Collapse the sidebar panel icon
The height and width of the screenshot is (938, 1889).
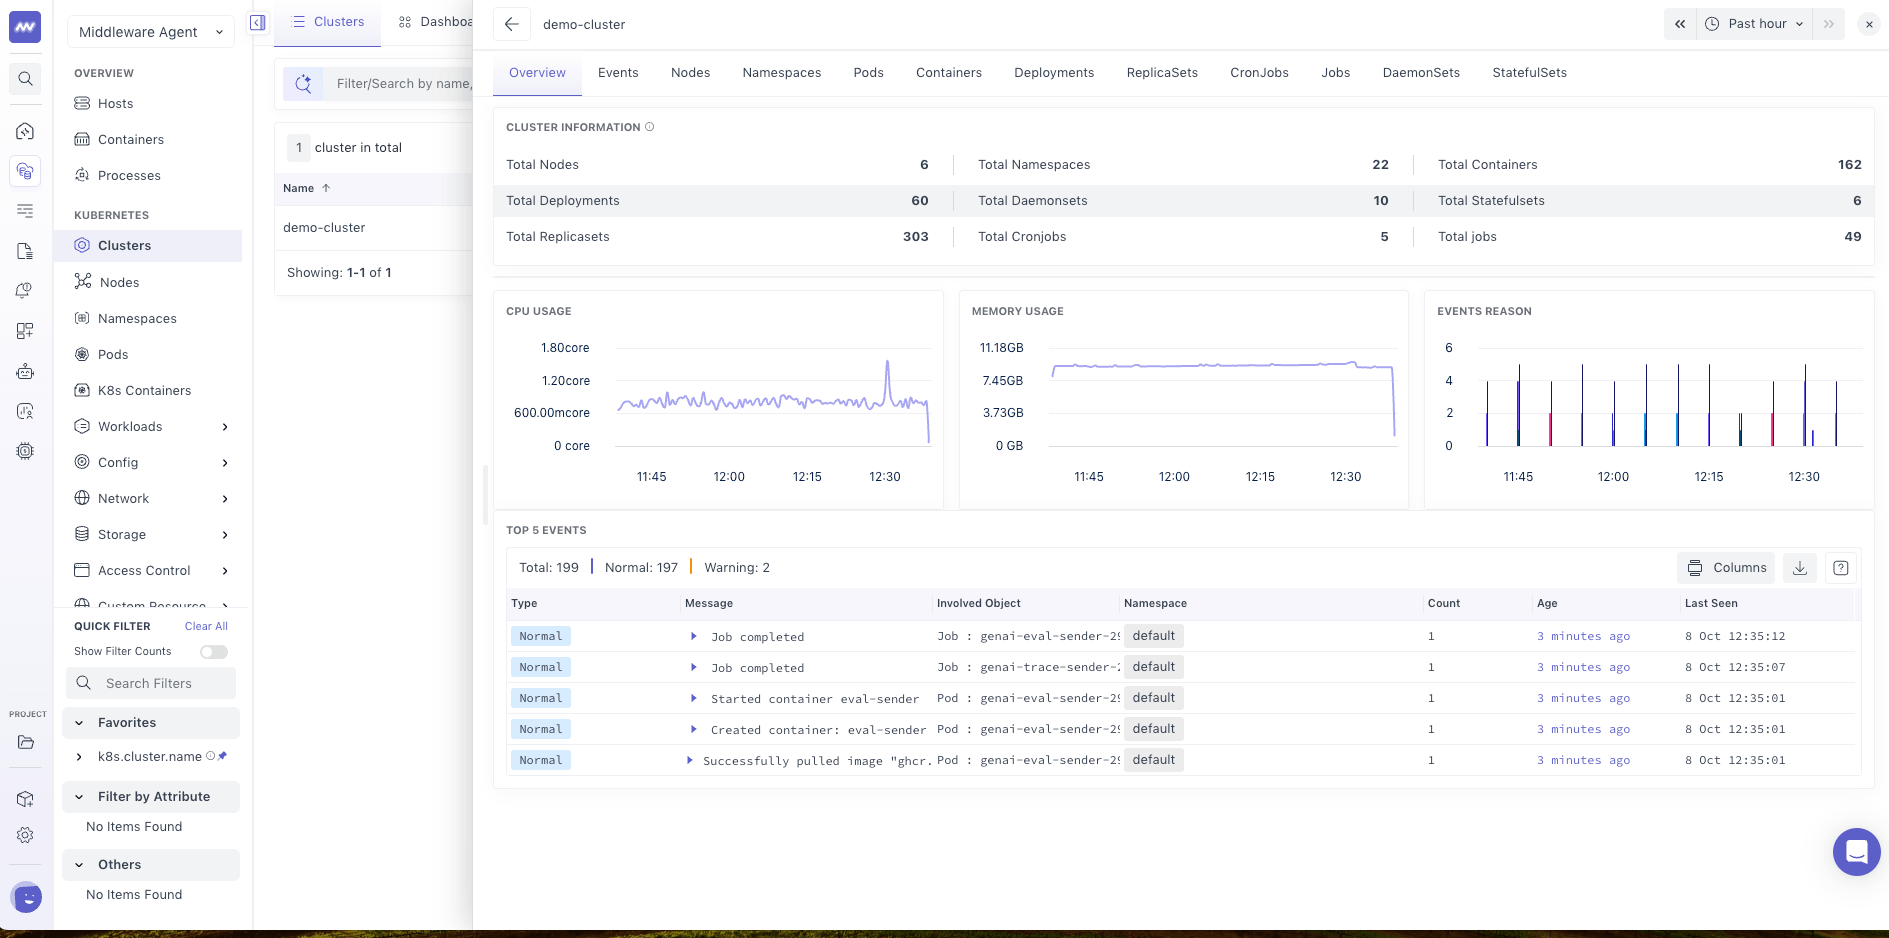point(258,23)
